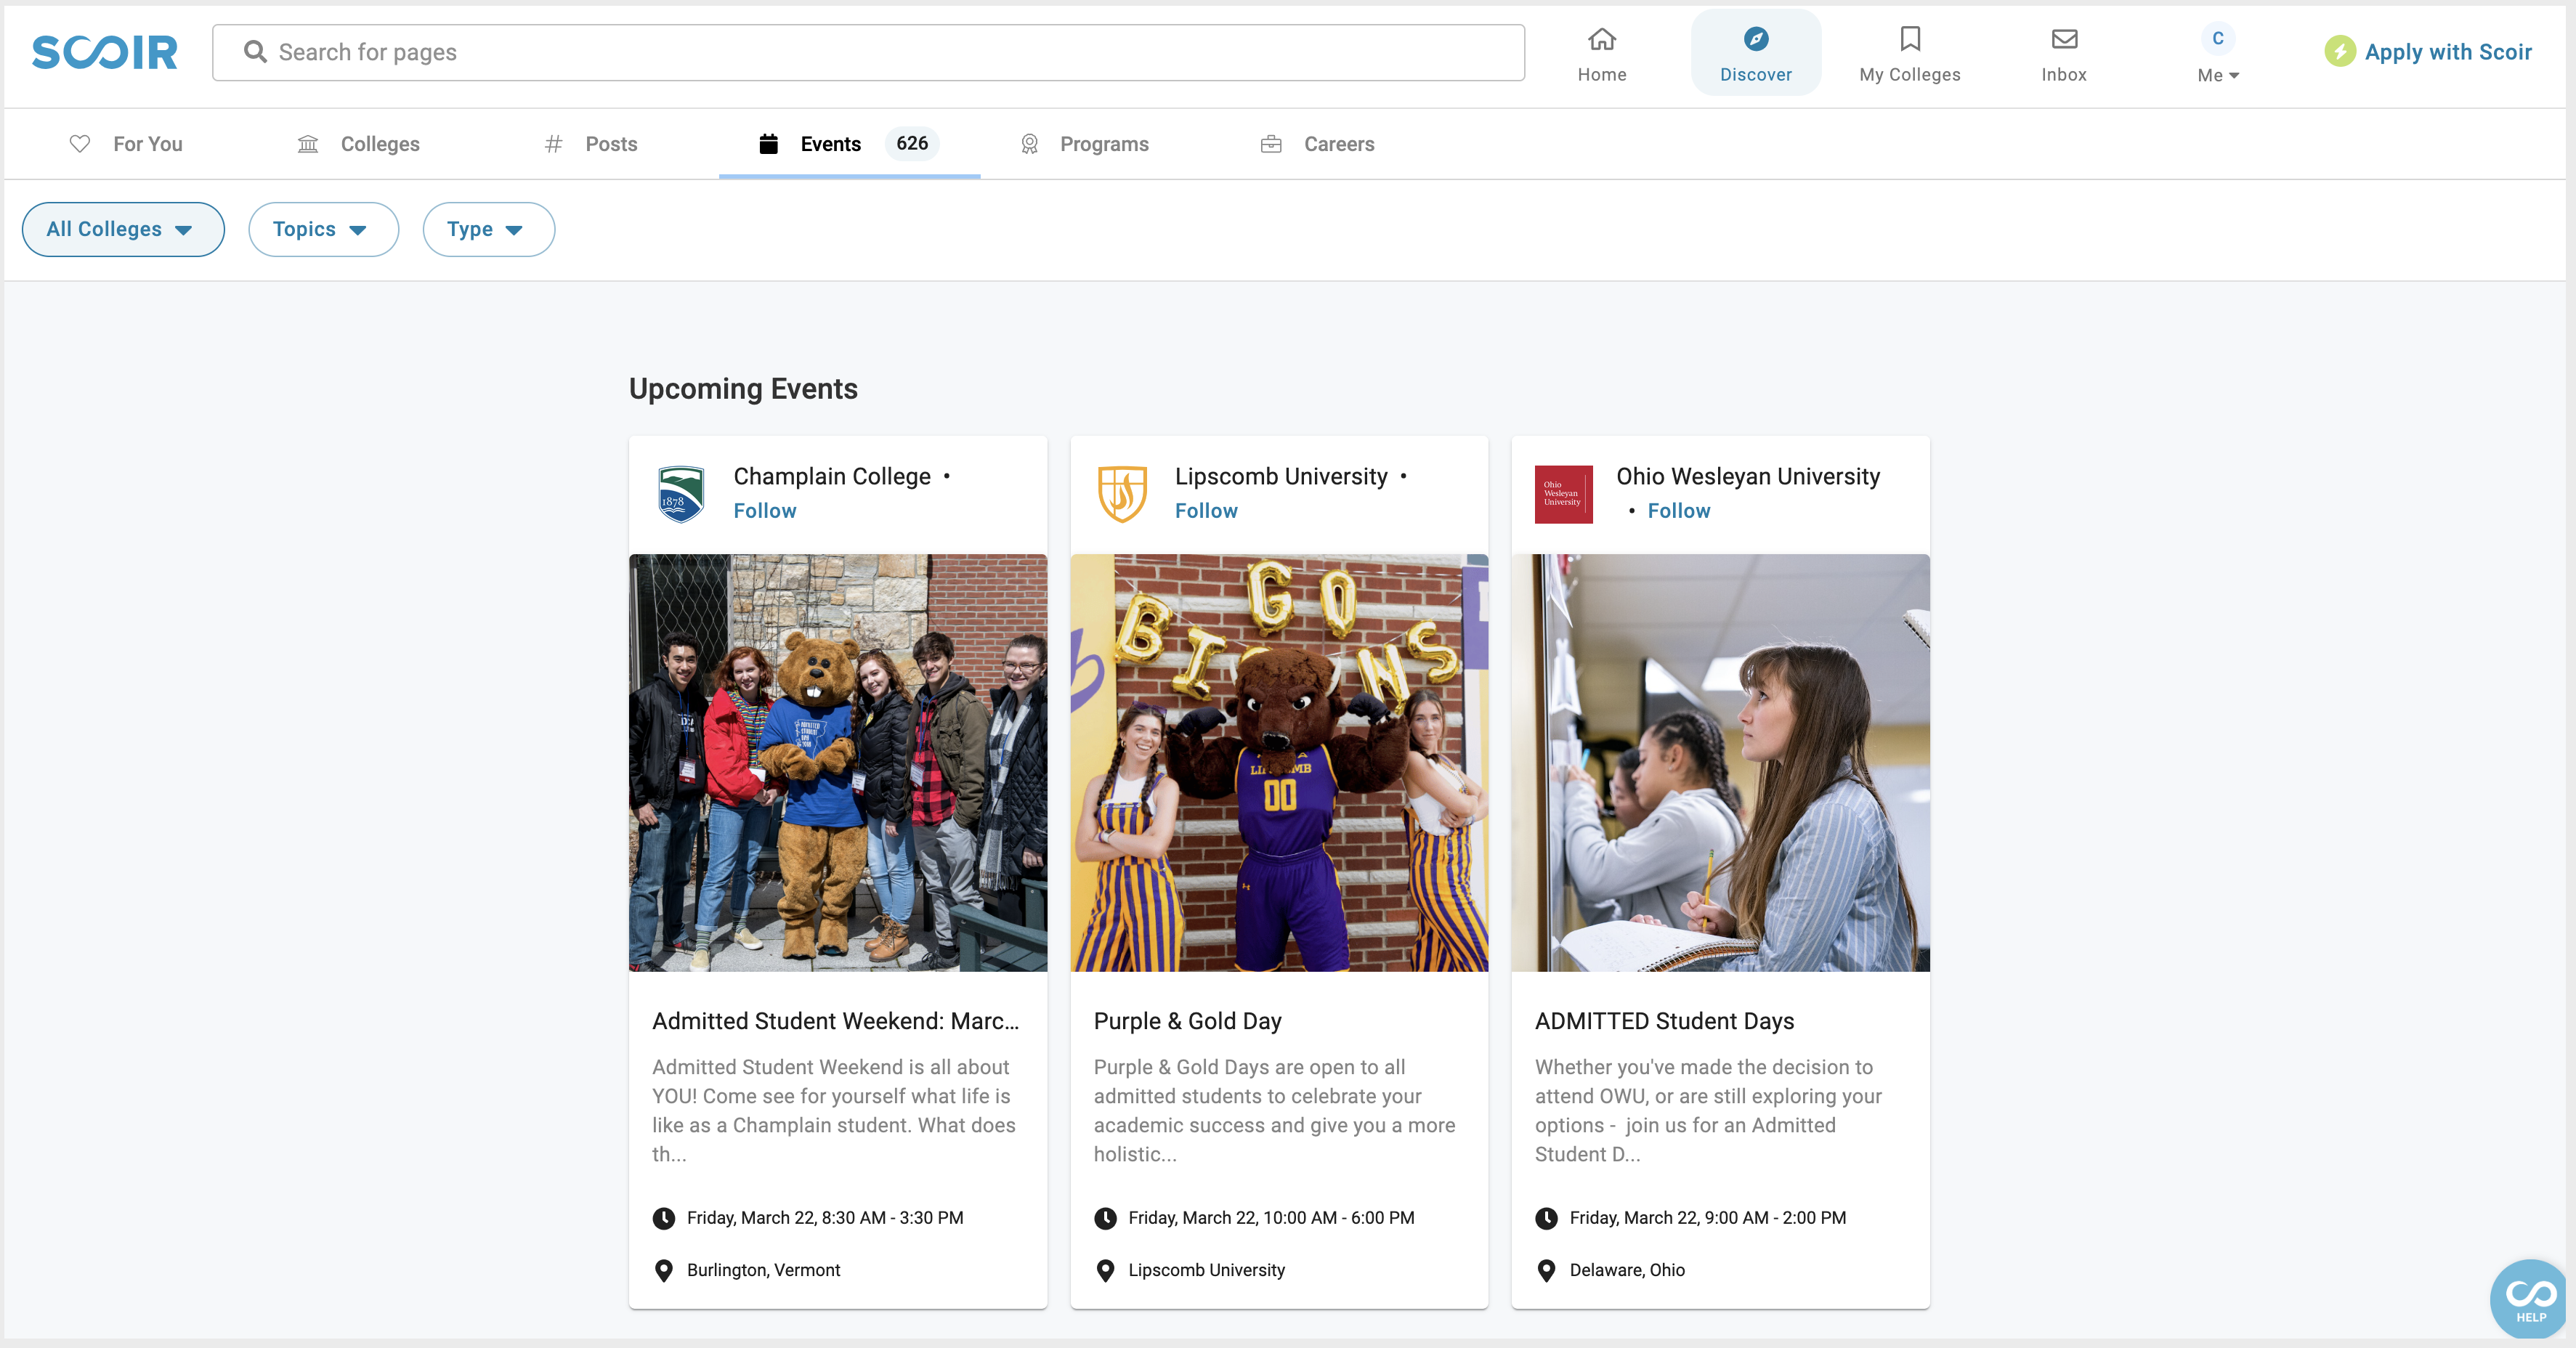Open Apply with Scoir link
This screenshot has height=1348, width=2576.
[2447, 52]
